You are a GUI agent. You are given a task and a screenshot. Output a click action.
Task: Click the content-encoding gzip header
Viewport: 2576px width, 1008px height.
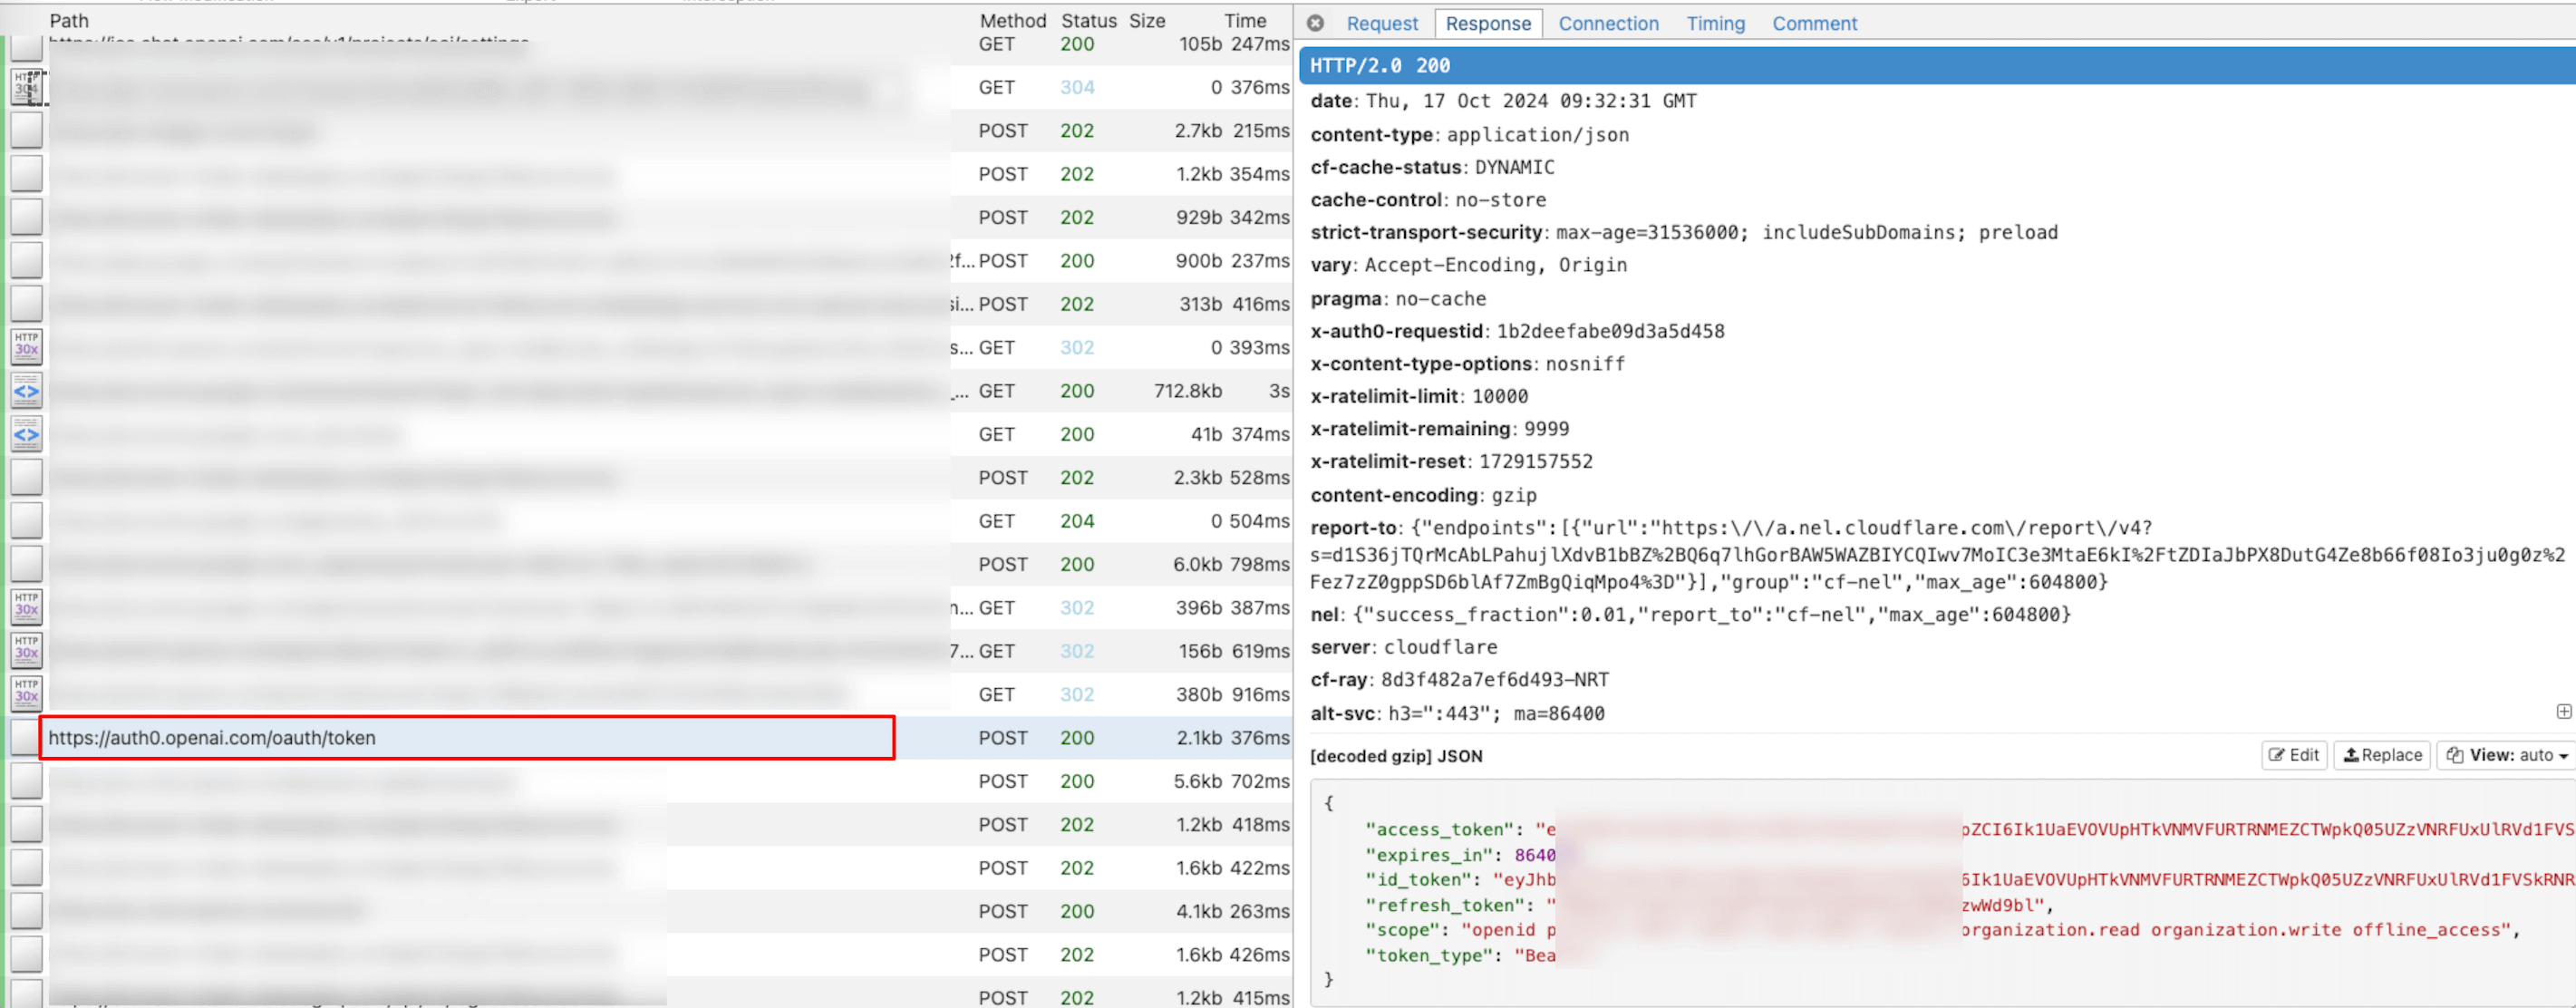[x=1424, y=495]
